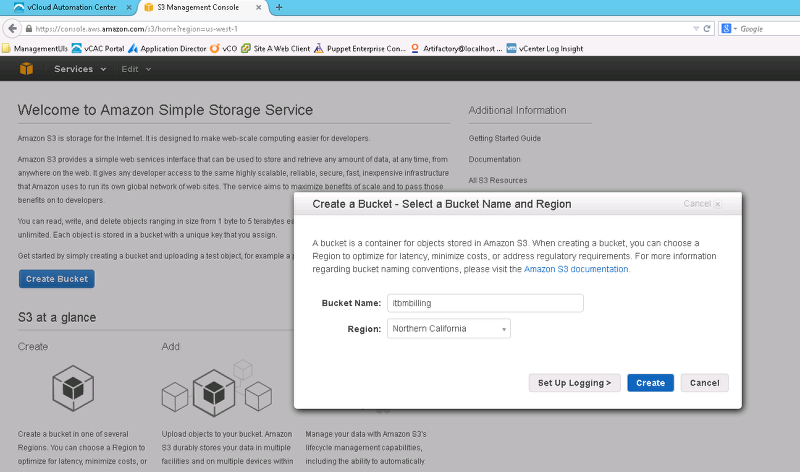Close the vCloud Automation Center tab
The image size is (800, 472).
tap(129, 7)
